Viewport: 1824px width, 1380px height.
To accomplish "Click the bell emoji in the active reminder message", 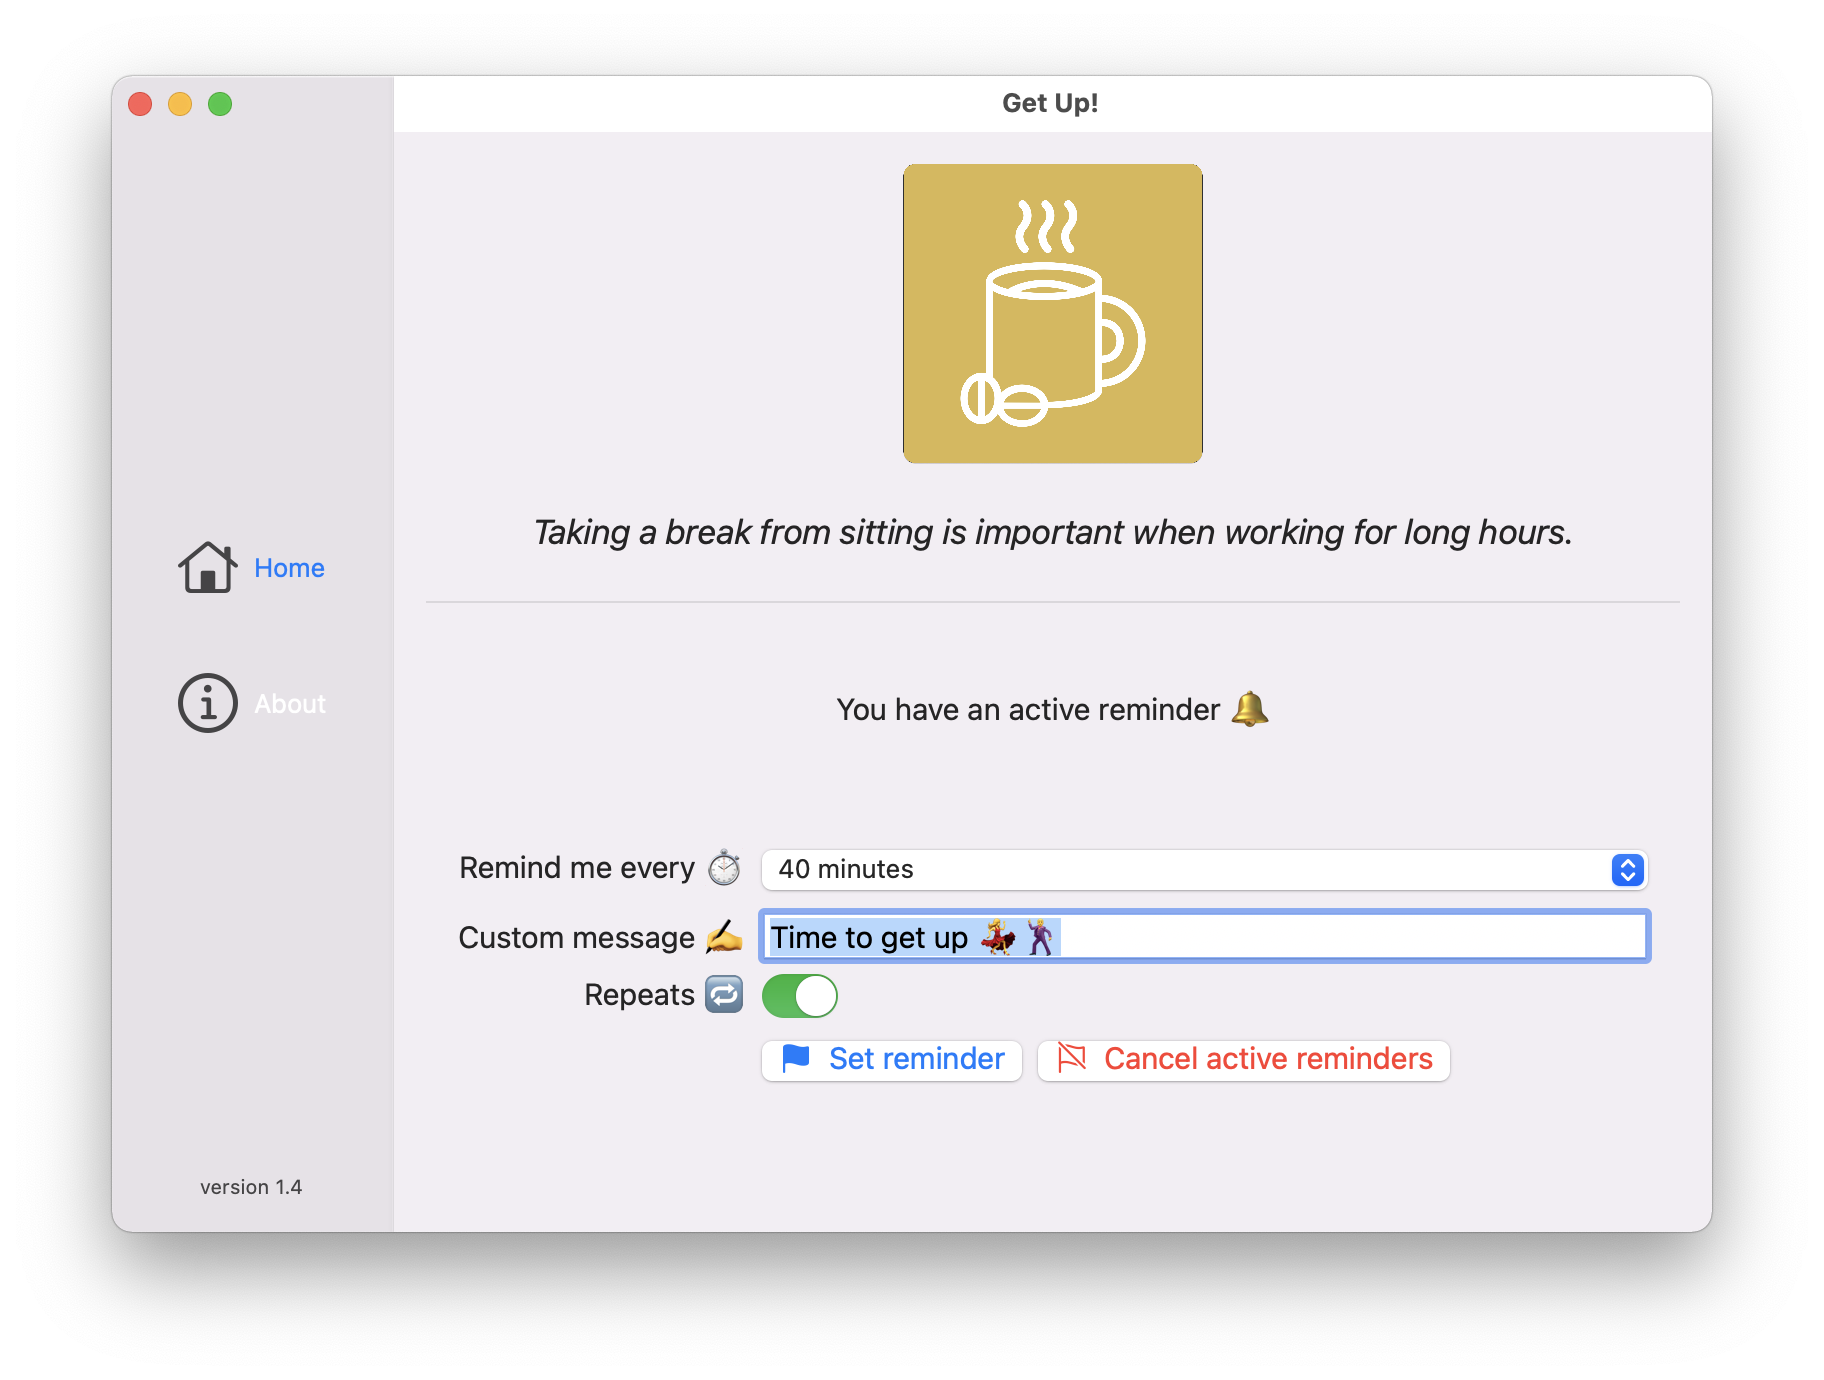I will click(1252, 709).
